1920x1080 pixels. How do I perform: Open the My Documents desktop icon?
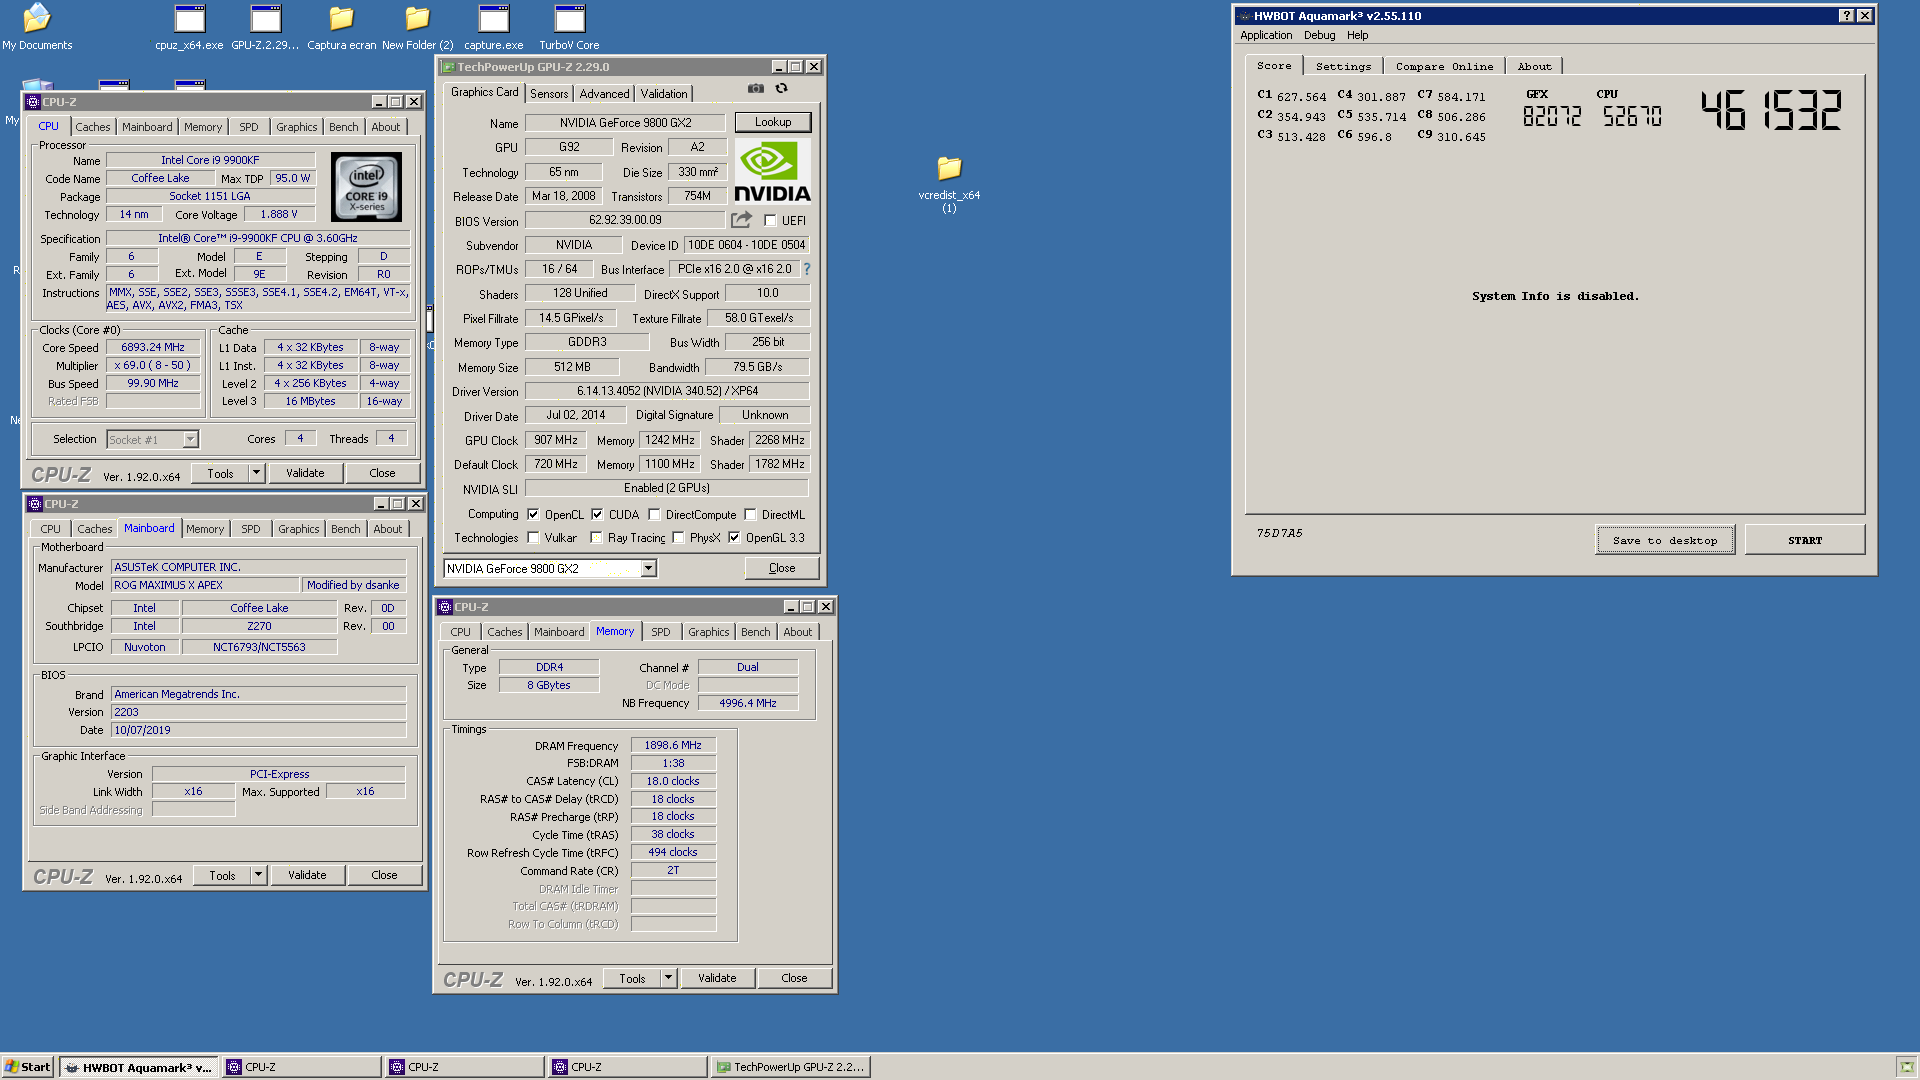(x=37, y=27)
